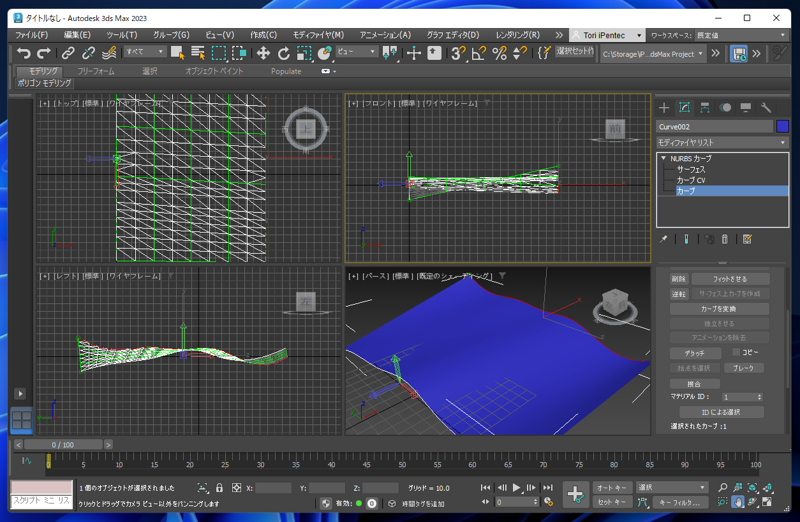Click the Use Pivot Point Center icon

[390, 53]
